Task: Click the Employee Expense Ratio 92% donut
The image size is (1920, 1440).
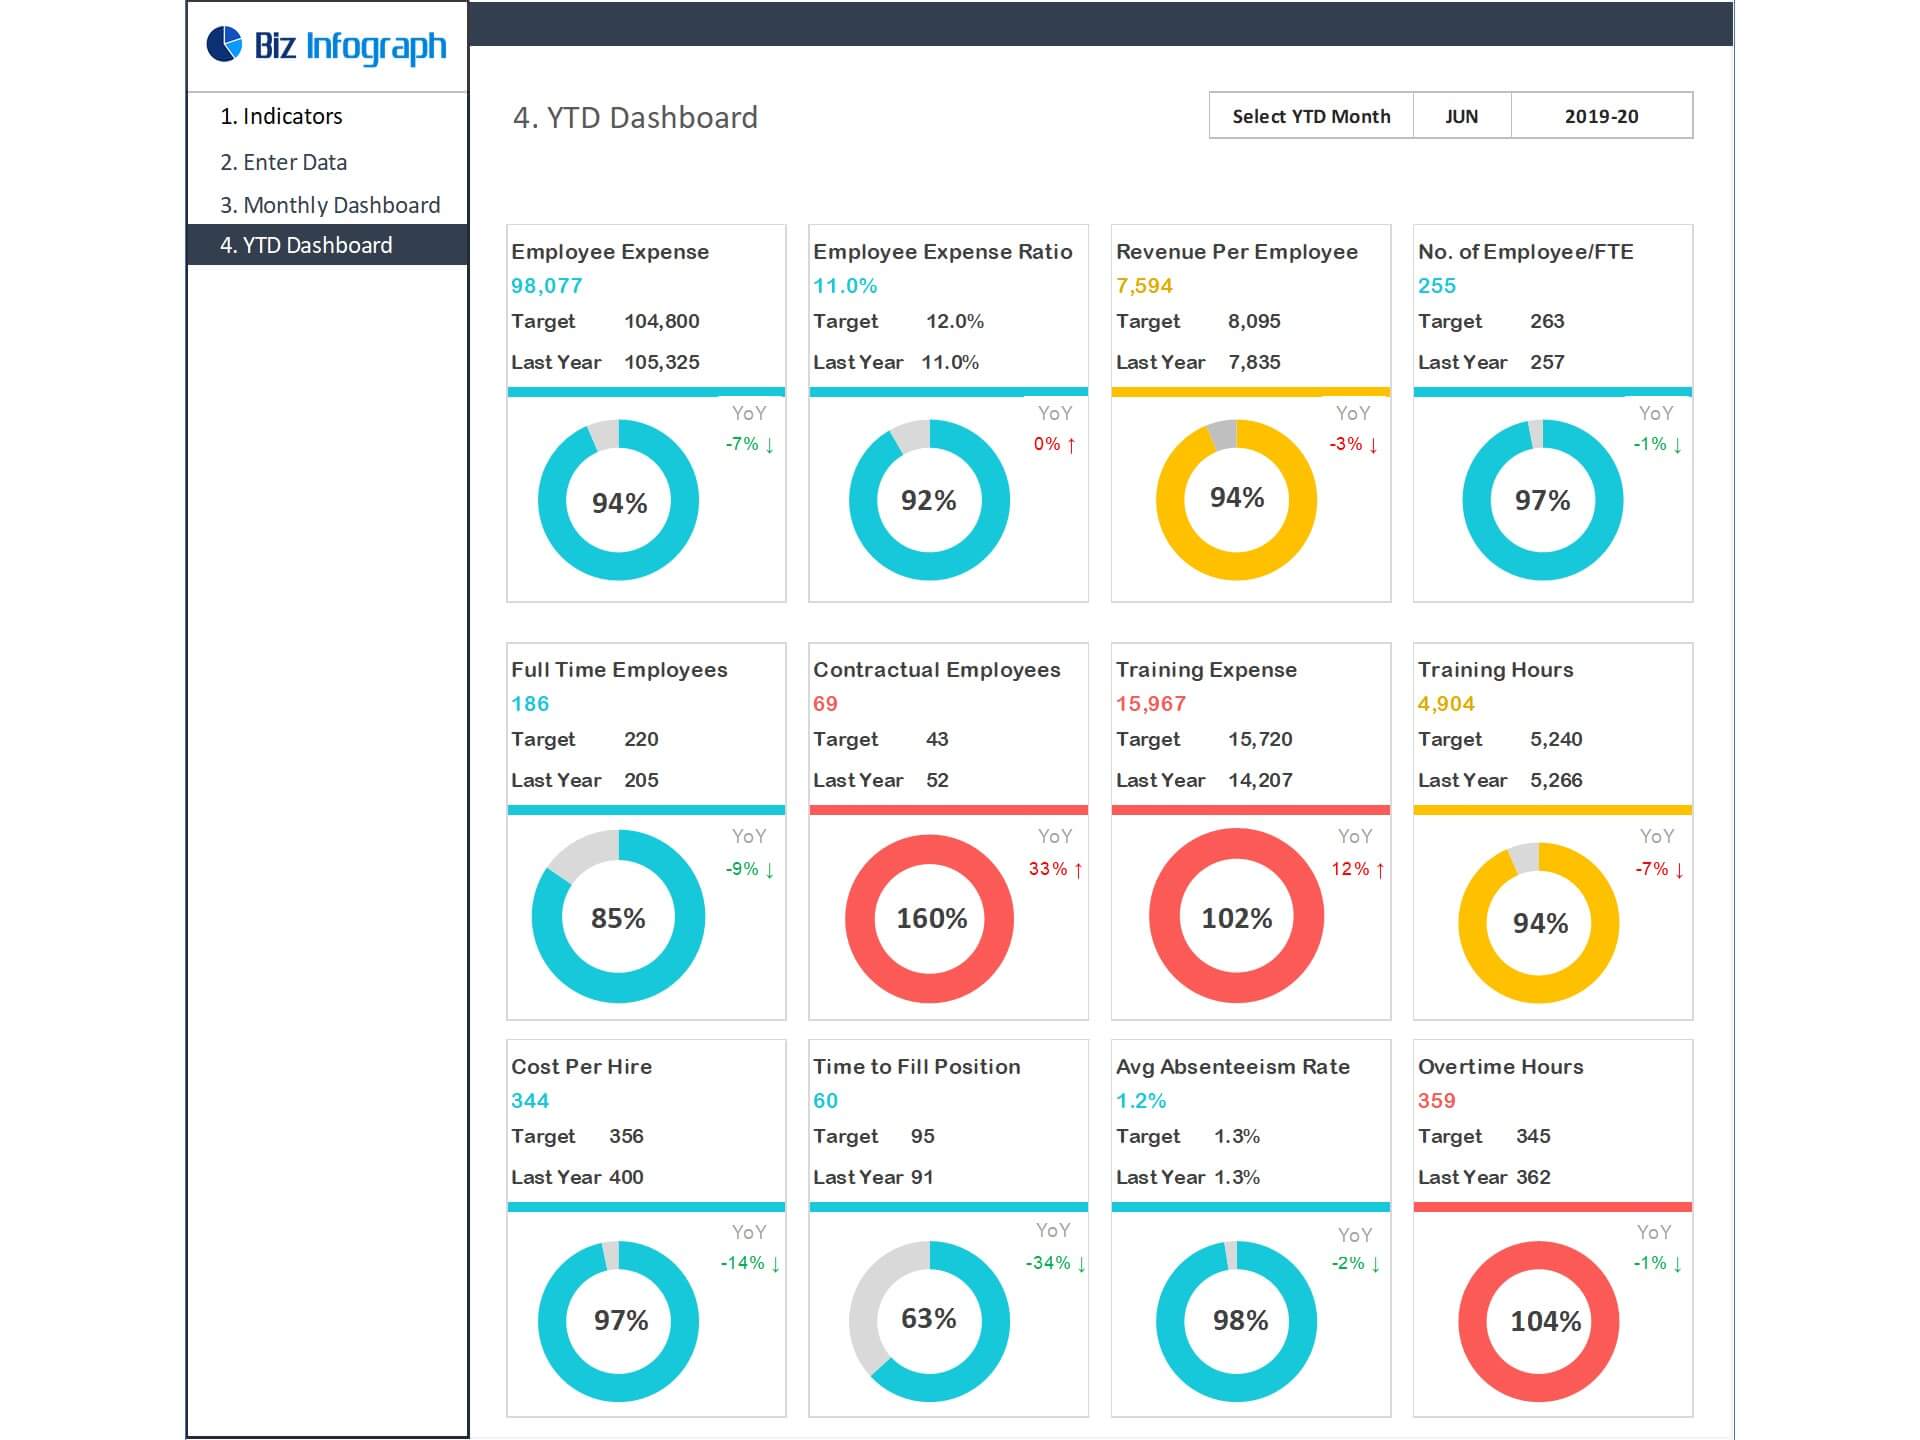Action: [x=929, y=500]
